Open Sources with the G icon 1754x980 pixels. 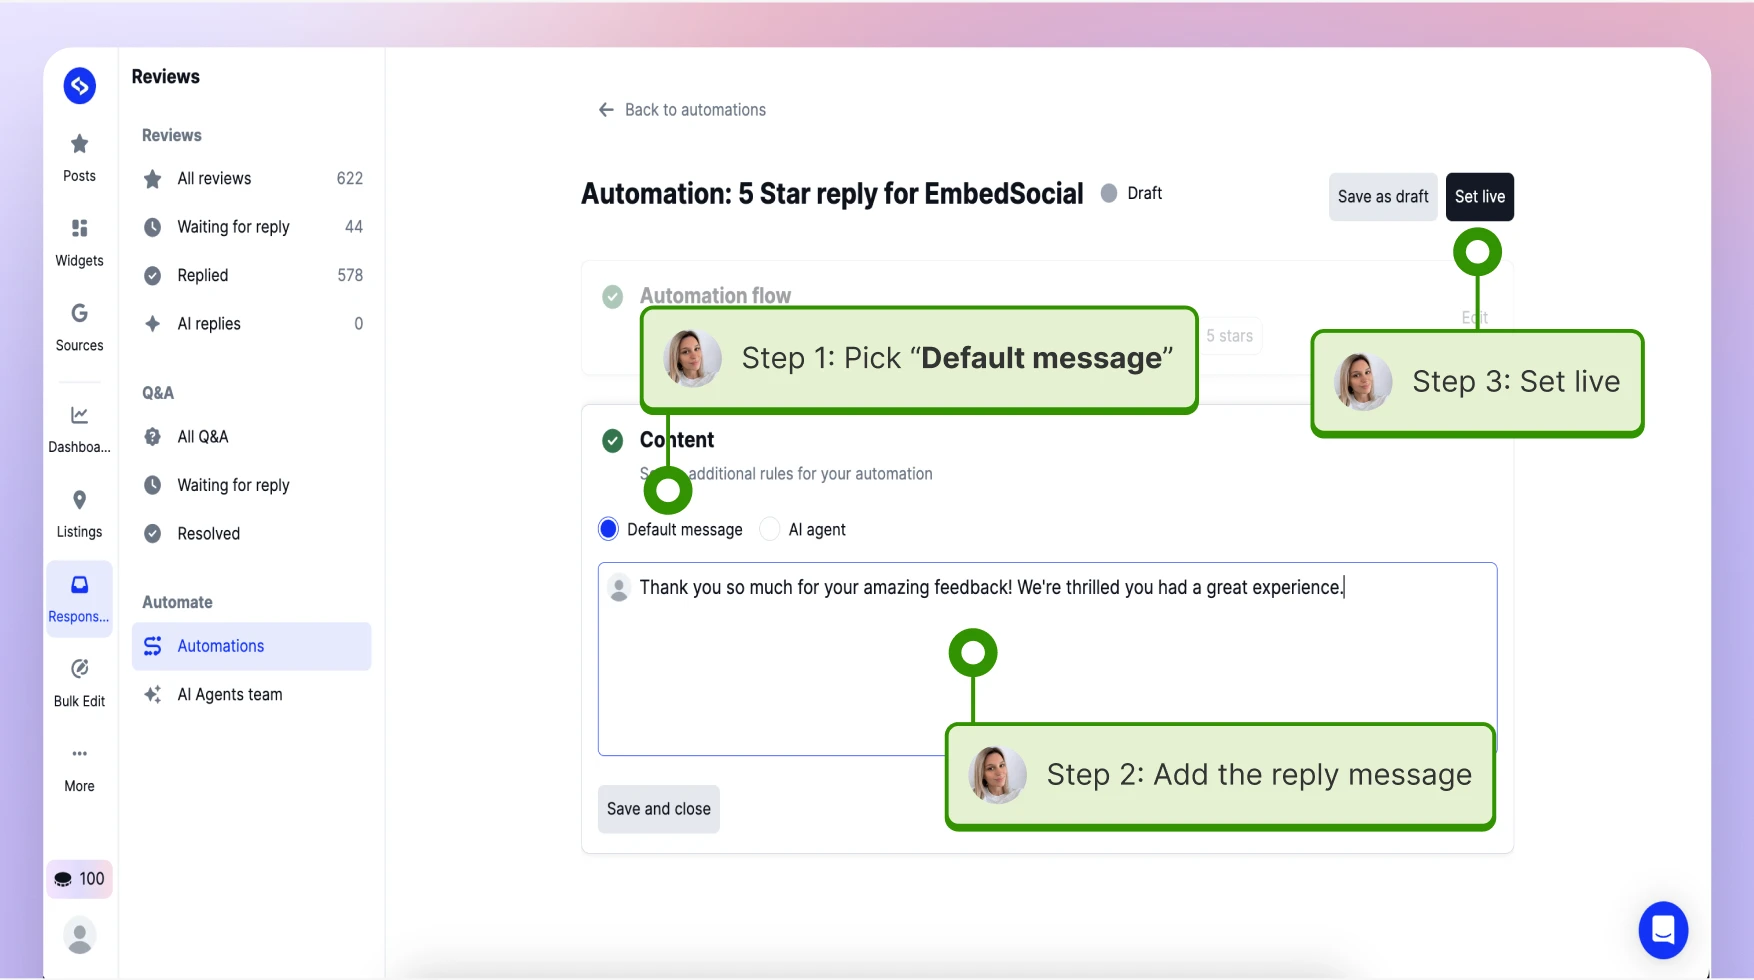point(79,313)
